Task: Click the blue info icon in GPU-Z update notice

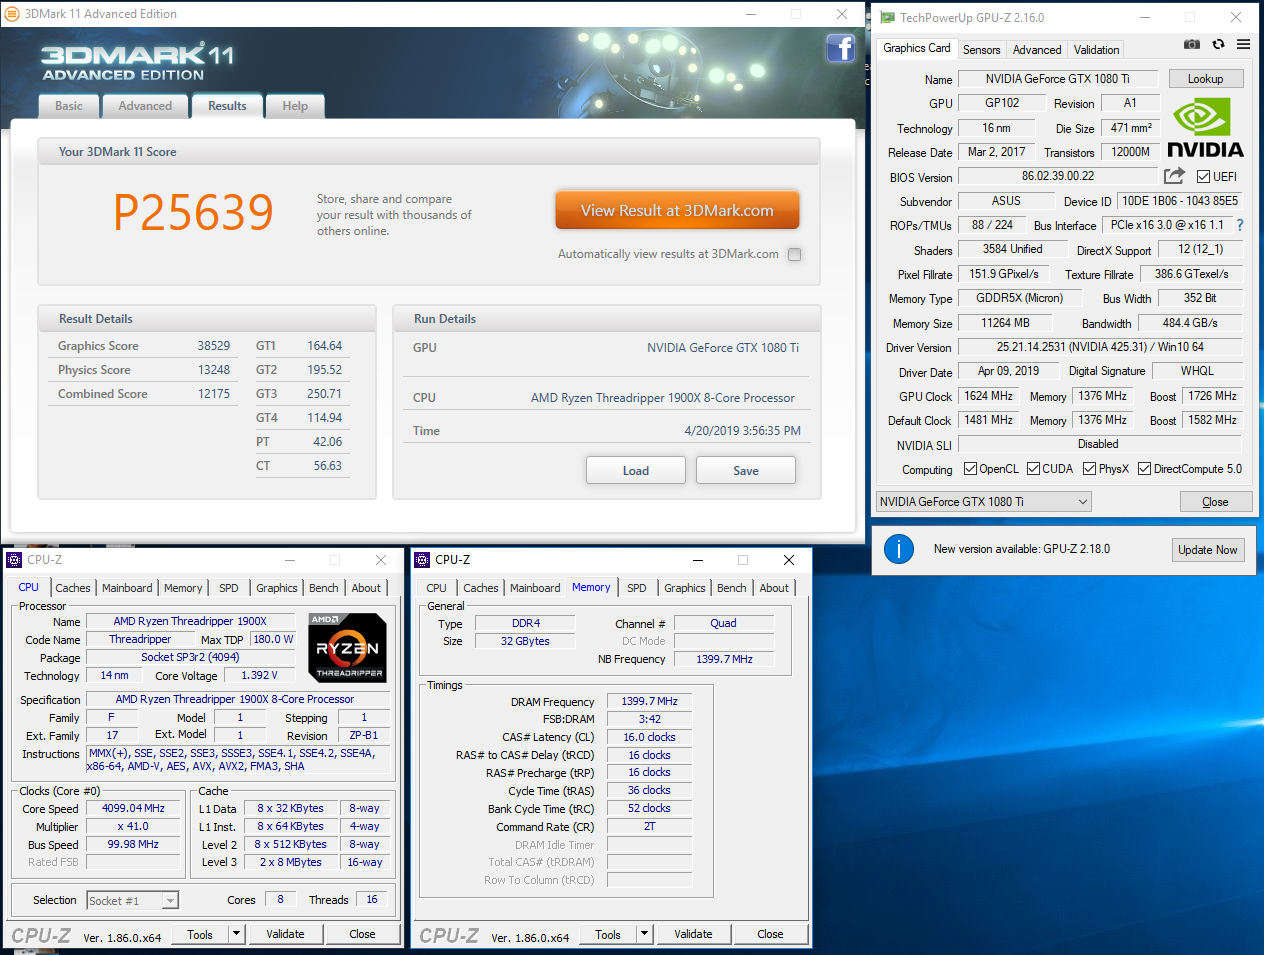Action: [899, 549]
